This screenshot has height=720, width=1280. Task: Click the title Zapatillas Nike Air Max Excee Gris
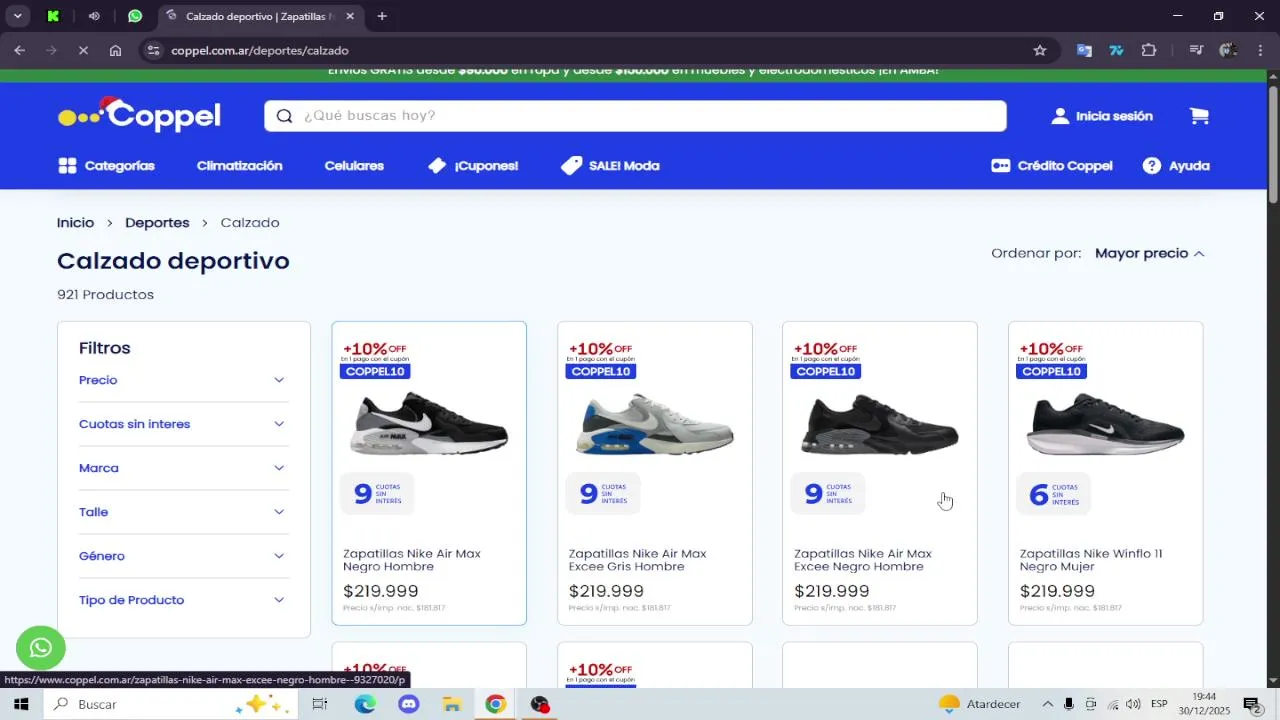638,560
